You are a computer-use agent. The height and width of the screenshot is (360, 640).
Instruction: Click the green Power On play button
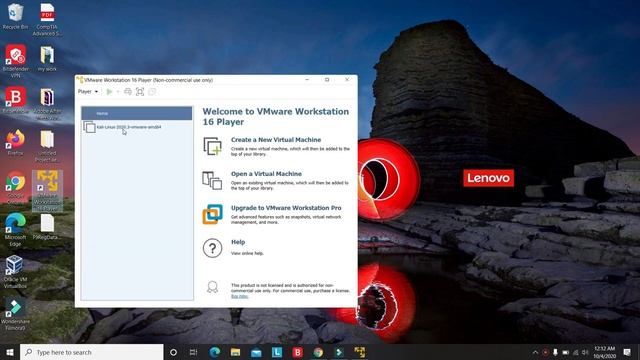[109, 92]
